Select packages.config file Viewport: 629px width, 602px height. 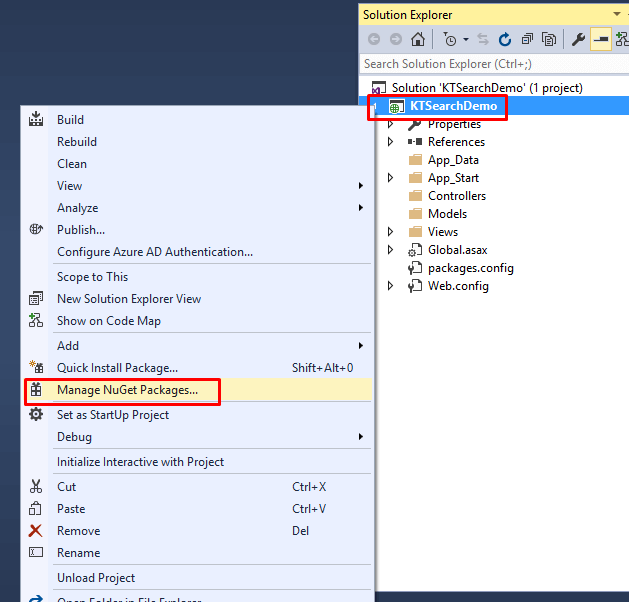[x=471, y=268]
